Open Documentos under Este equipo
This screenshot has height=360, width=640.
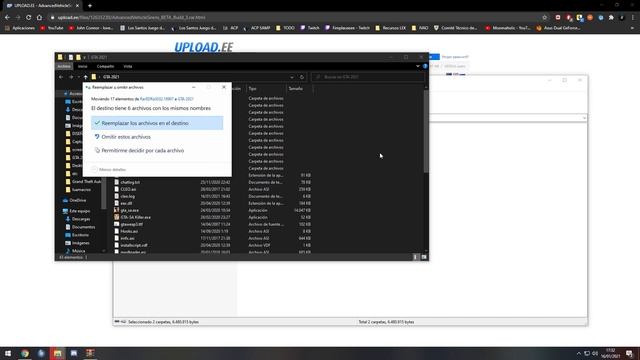coord(83,227)
